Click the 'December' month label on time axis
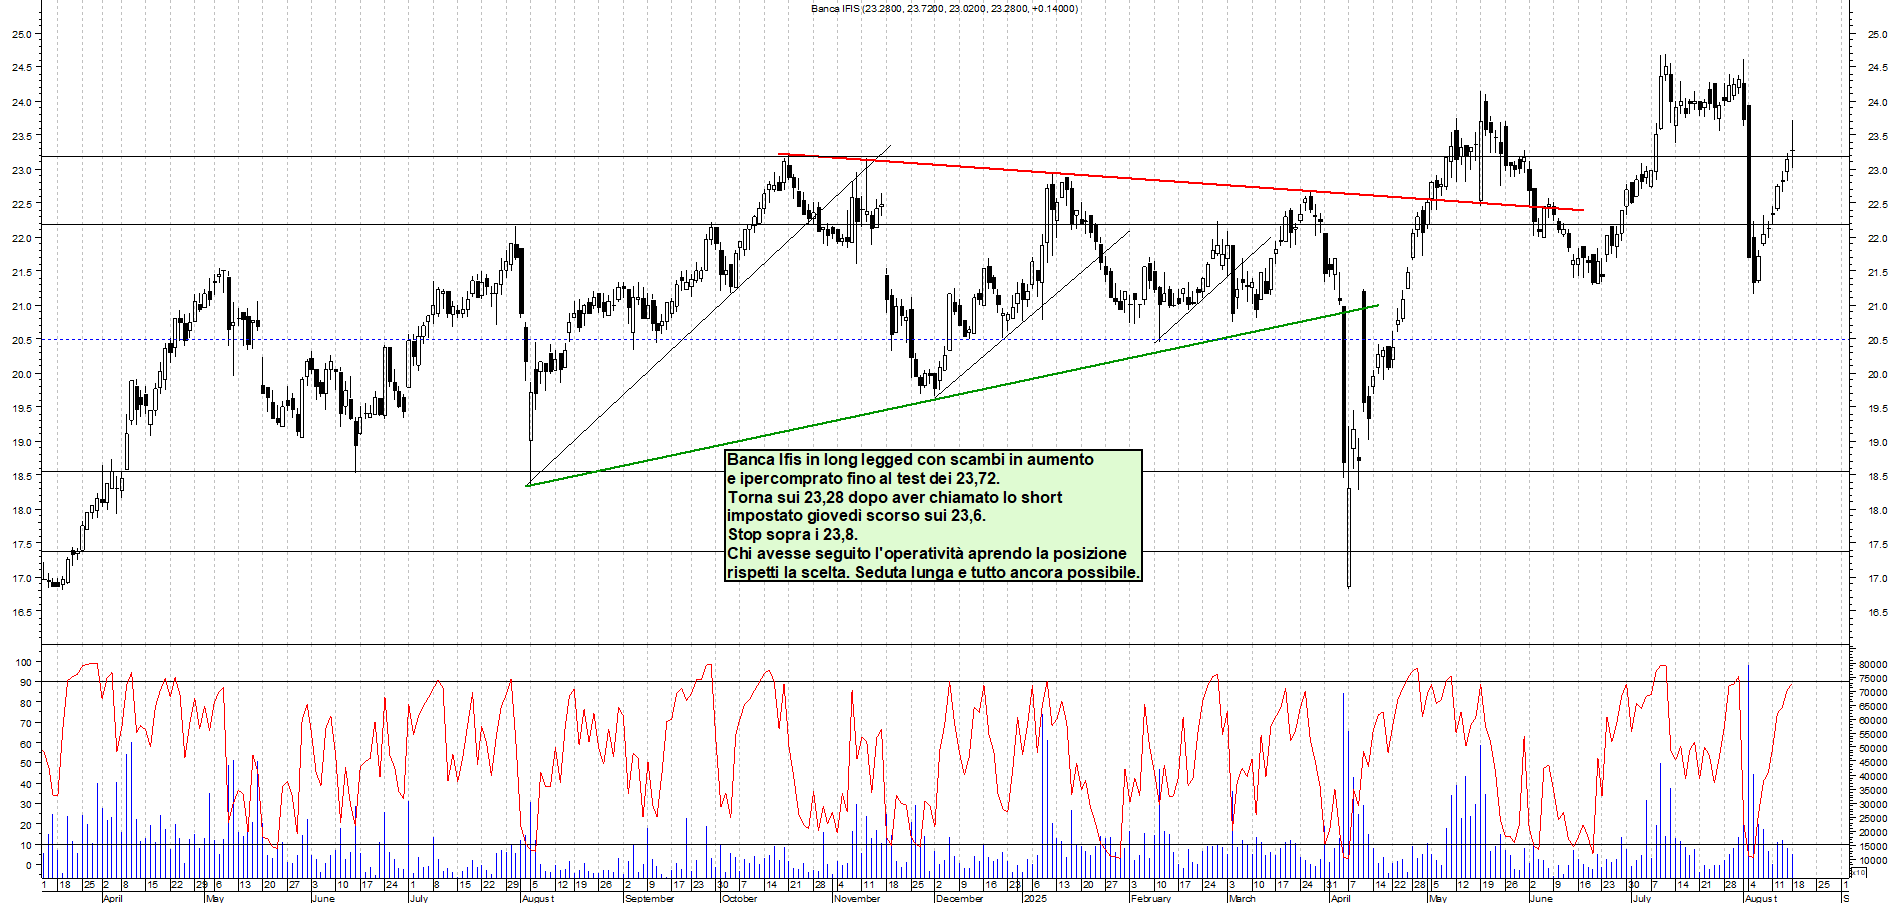 pos(959,898)
